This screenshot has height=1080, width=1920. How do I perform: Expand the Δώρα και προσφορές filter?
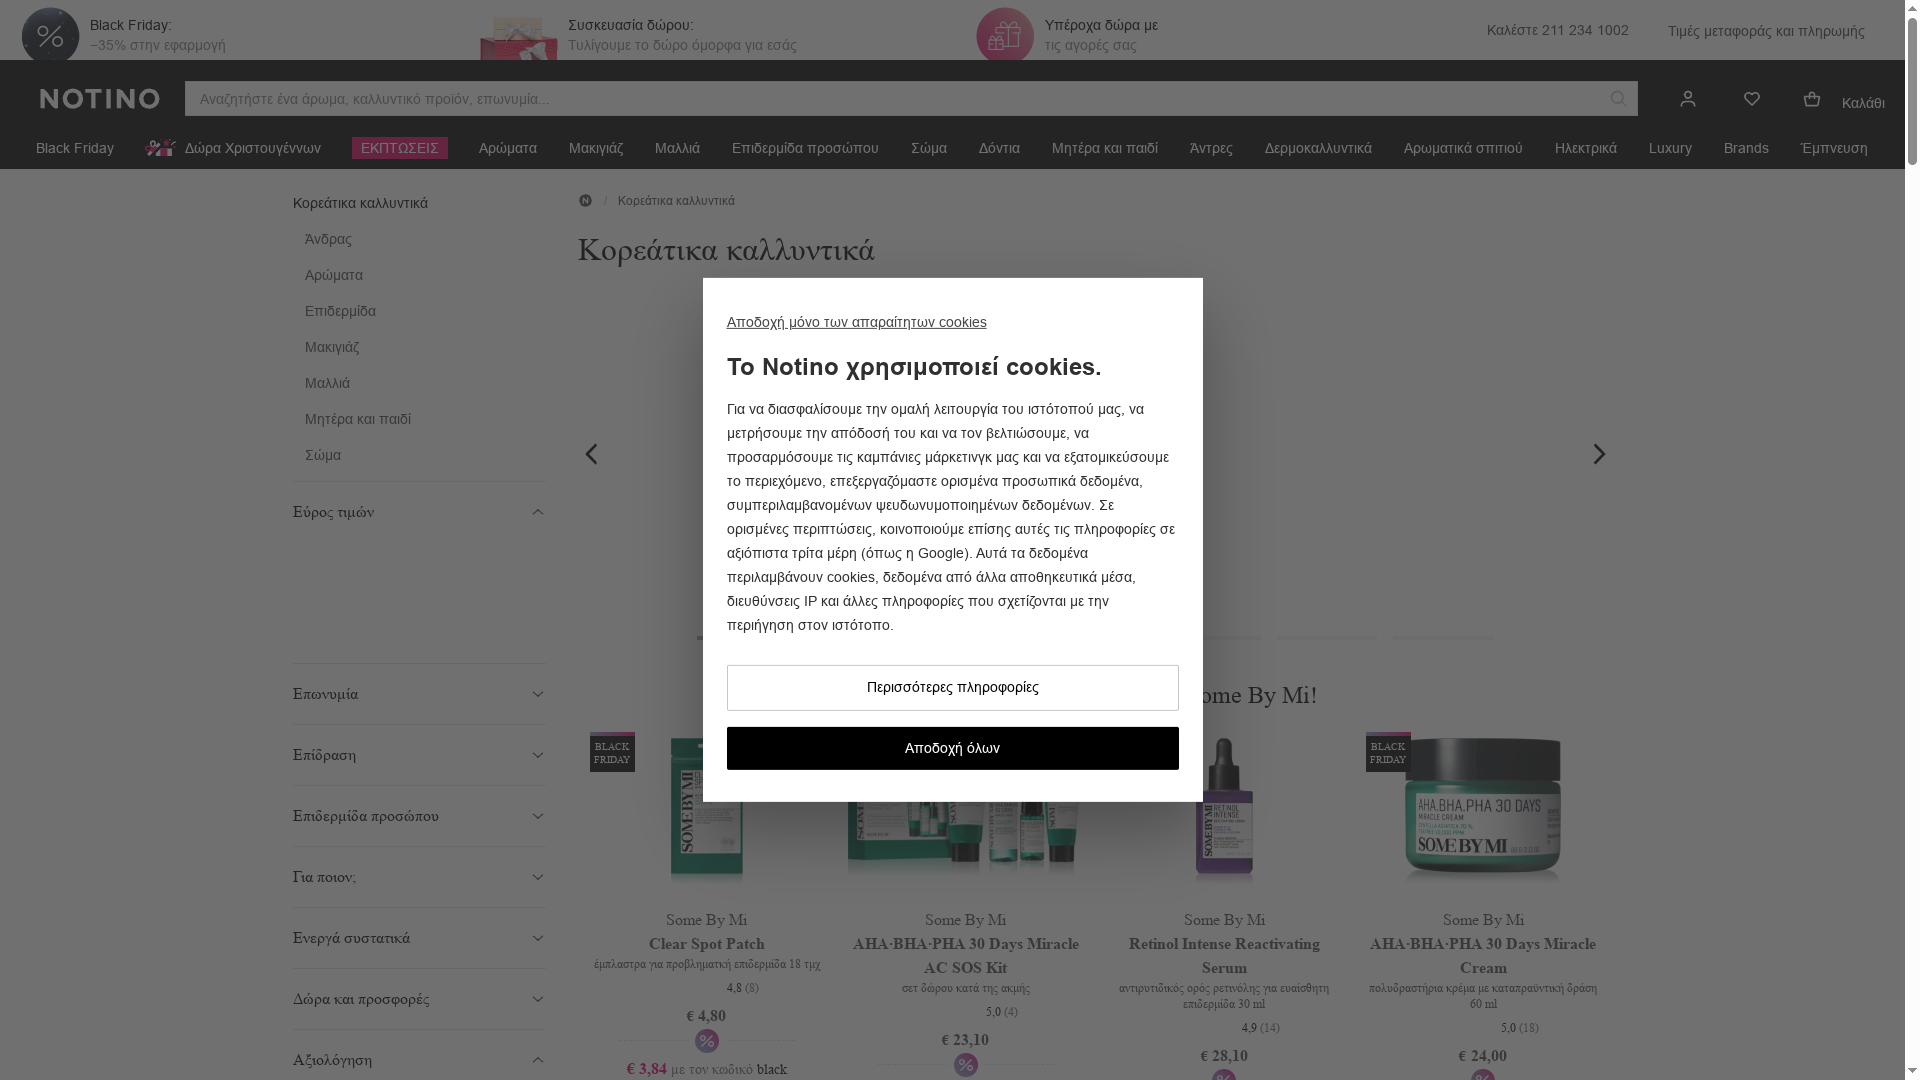click(x=419, y=999)
